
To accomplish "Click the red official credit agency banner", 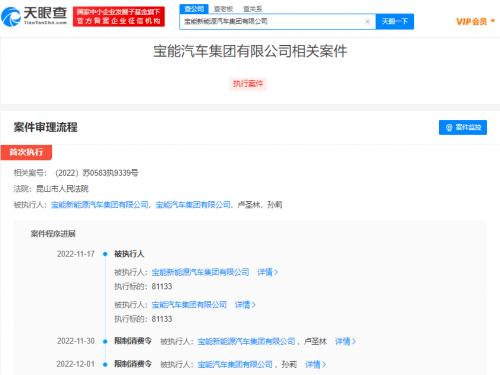I will tap(119, 16).
